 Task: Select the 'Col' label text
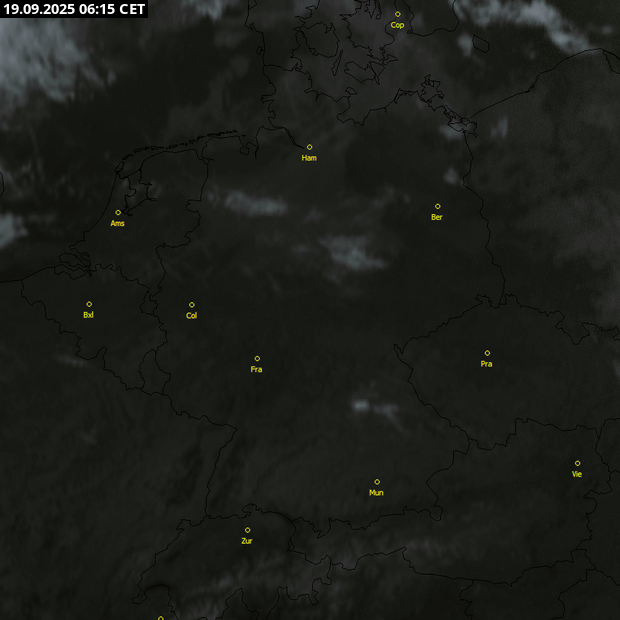[191, 316]
